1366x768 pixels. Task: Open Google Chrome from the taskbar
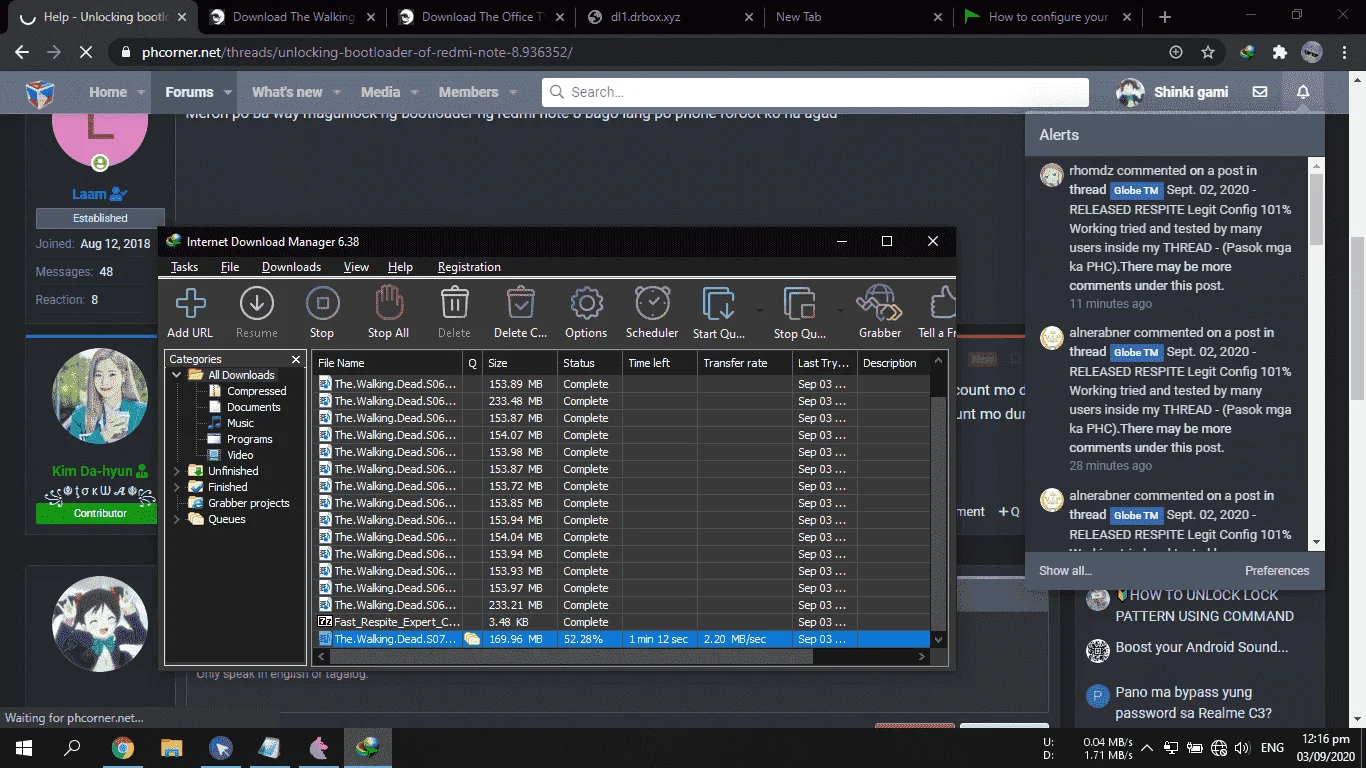(x=122, y=747)
